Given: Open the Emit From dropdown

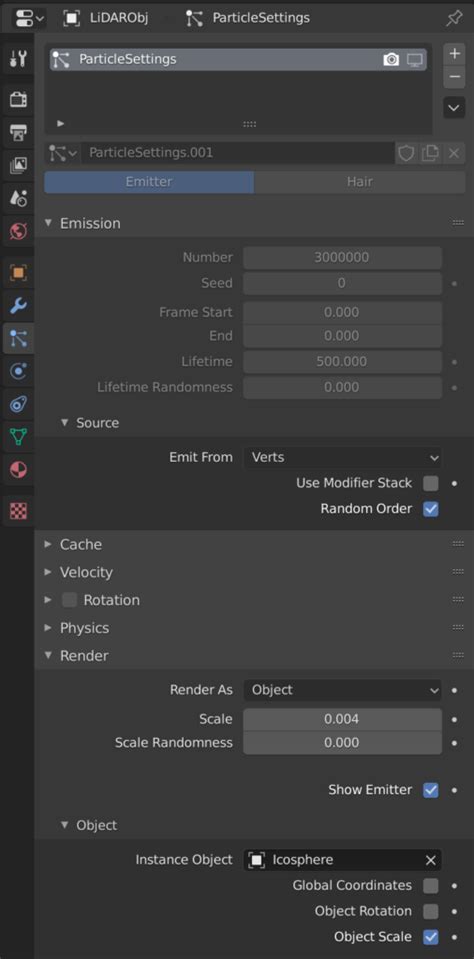Looking at the screenshot, I should point(343,457).
